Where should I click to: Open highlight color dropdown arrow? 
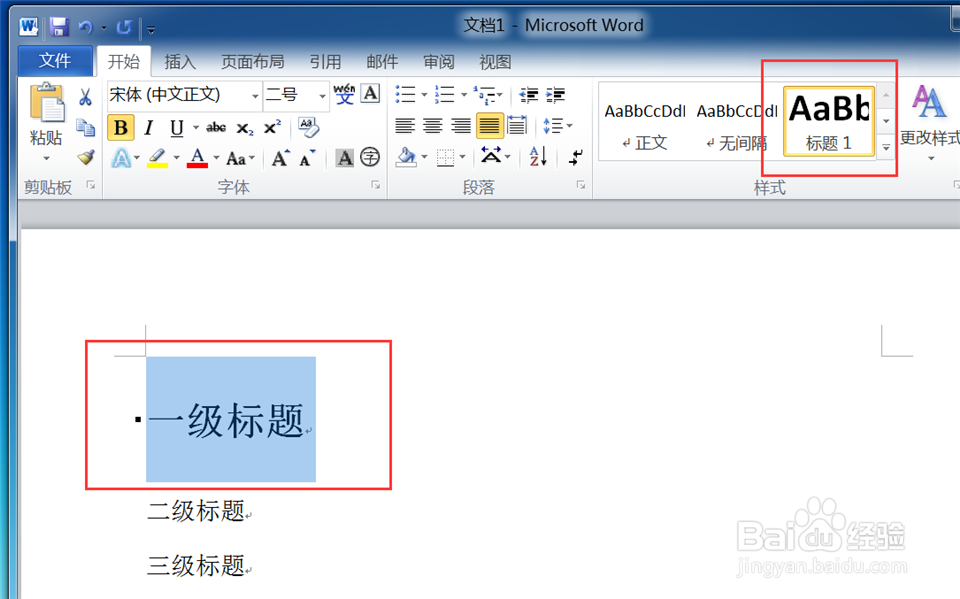point(176,158)
